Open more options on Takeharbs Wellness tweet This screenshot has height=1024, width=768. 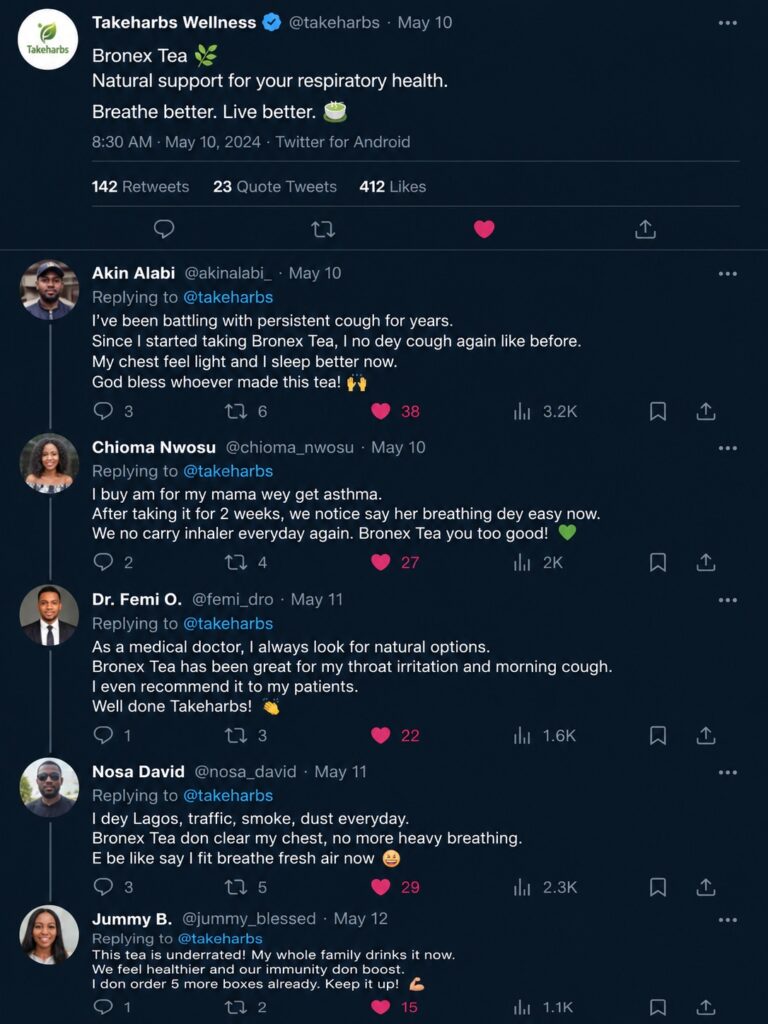[x=728, y=23]
